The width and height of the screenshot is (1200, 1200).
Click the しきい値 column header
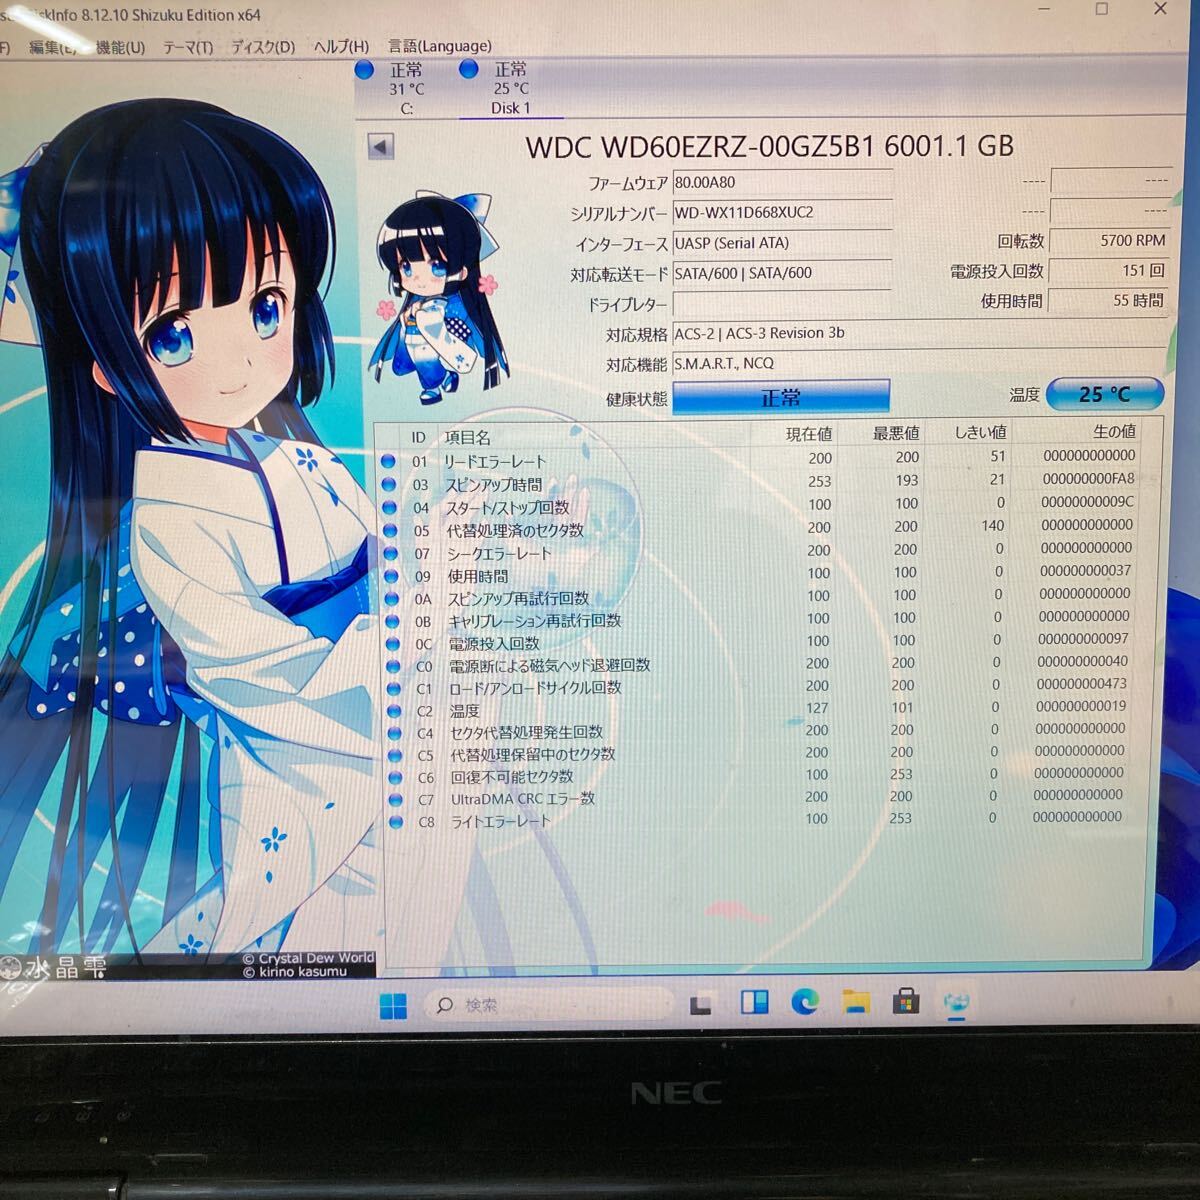pyautogui.click(x=981, y=432)
